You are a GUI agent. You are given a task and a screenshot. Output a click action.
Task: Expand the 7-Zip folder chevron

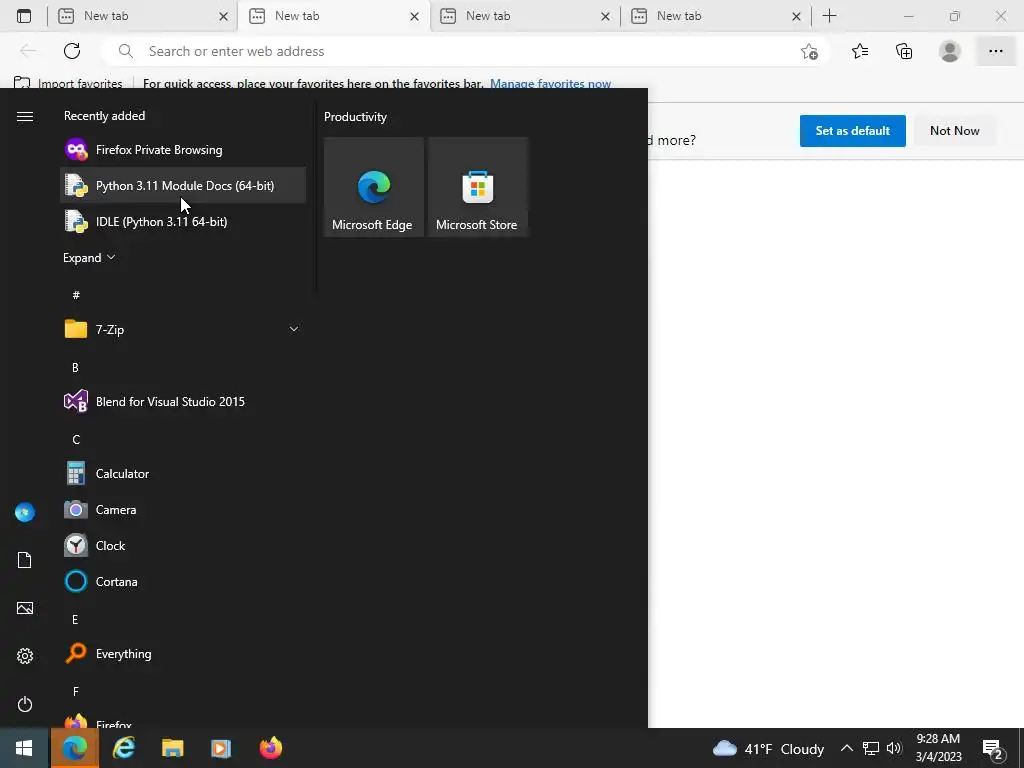293,329
